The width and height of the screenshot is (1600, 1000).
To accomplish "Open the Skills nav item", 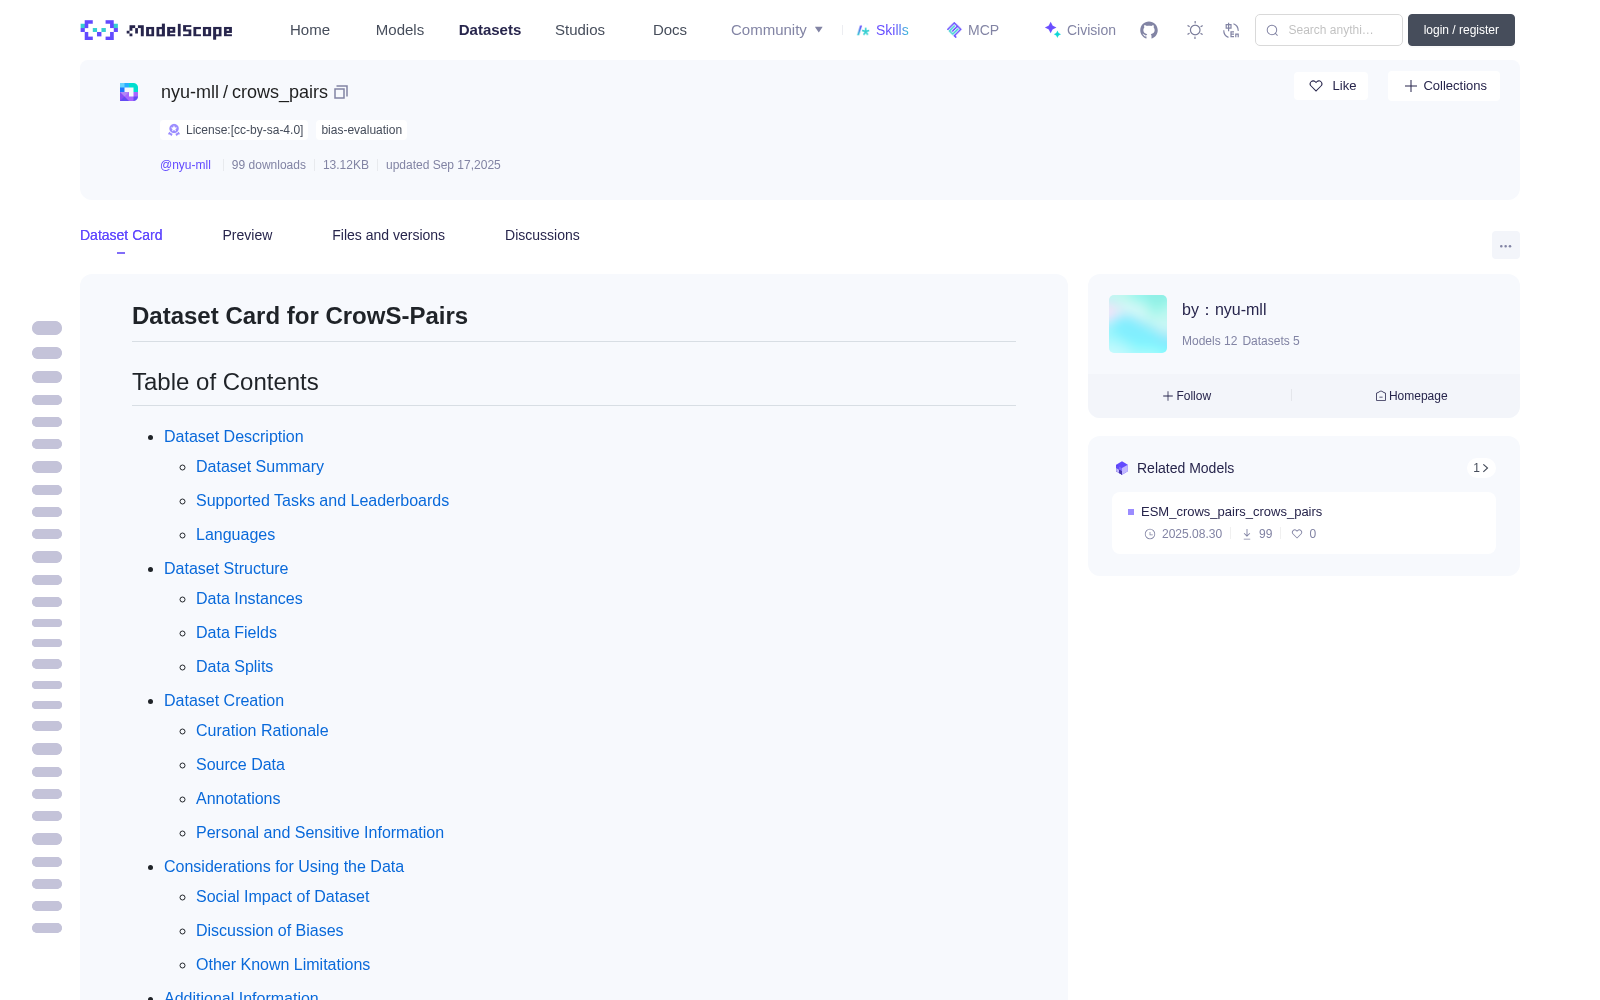I will pos(883,30).
